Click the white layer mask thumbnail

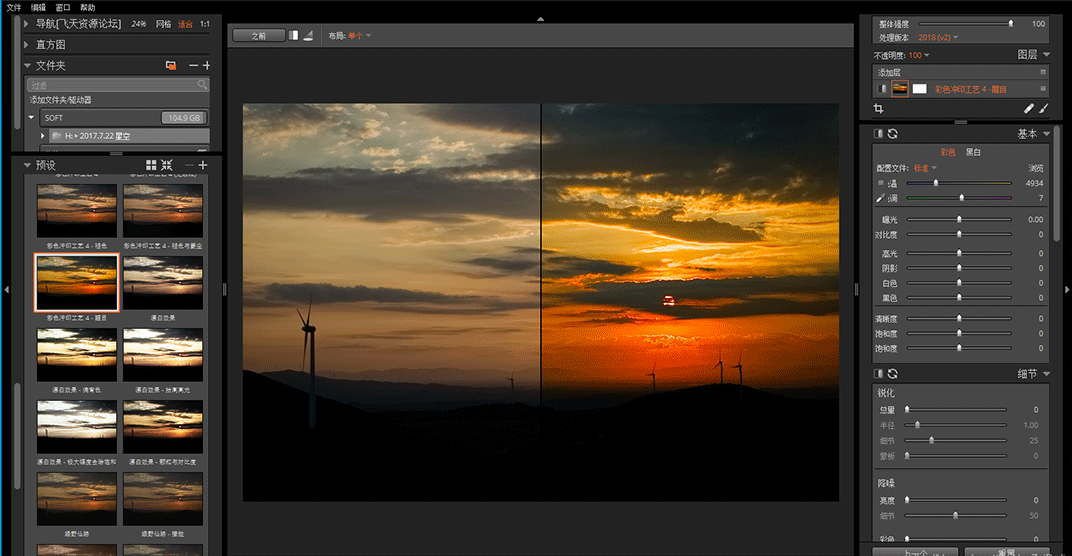(x=920, y=88)
